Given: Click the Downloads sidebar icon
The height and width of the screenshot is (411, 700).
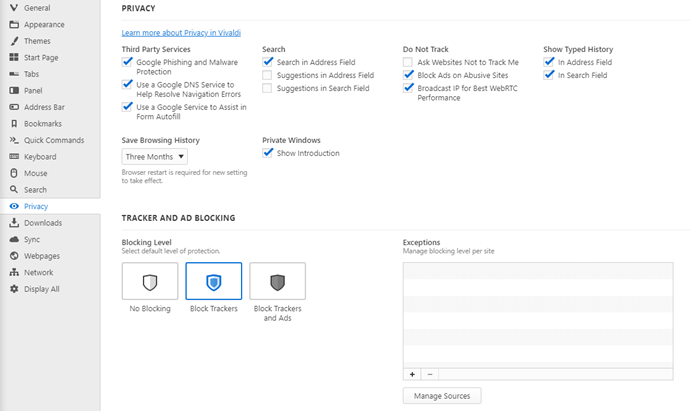Looking at the screenshot, I should tap(14, 223).
